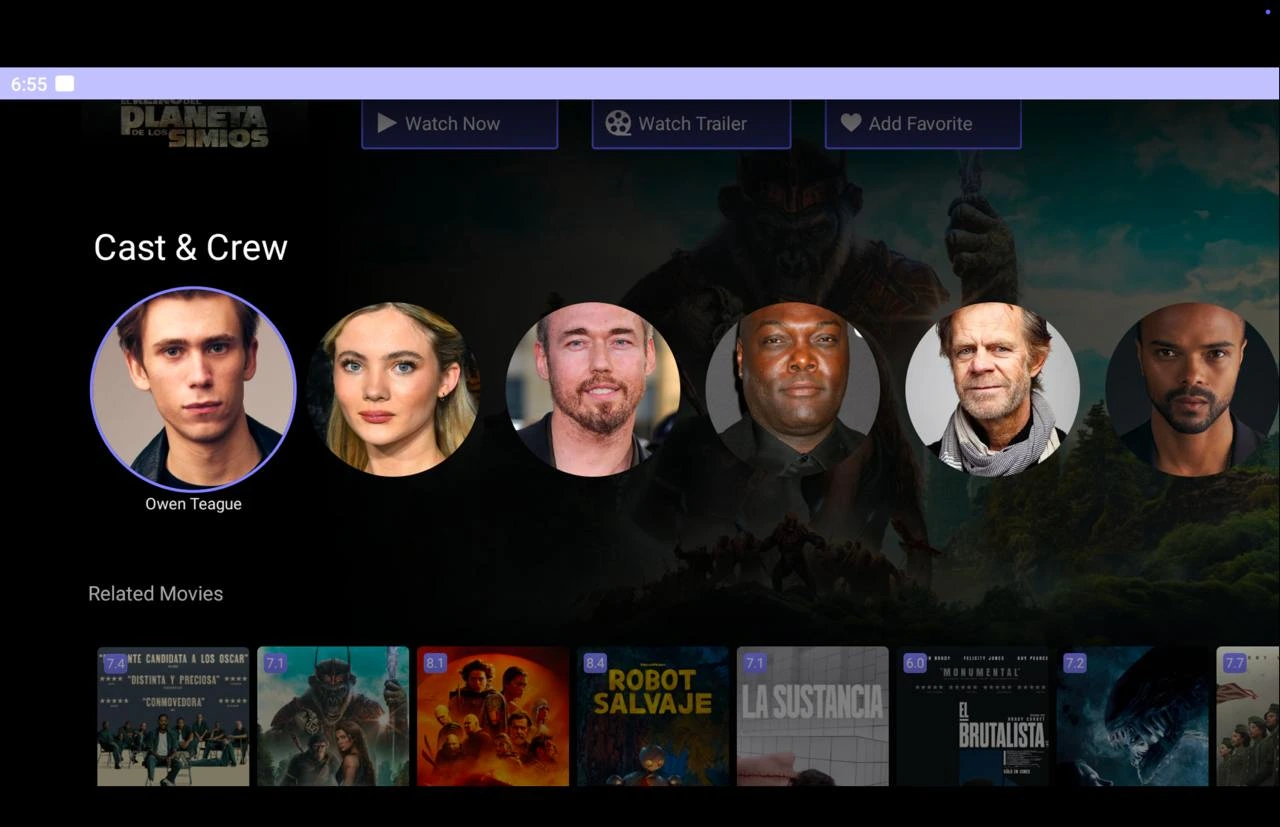Screen dimensions: 1280x827
Task: Open the related movie rated 7.4
Action: 173,716
